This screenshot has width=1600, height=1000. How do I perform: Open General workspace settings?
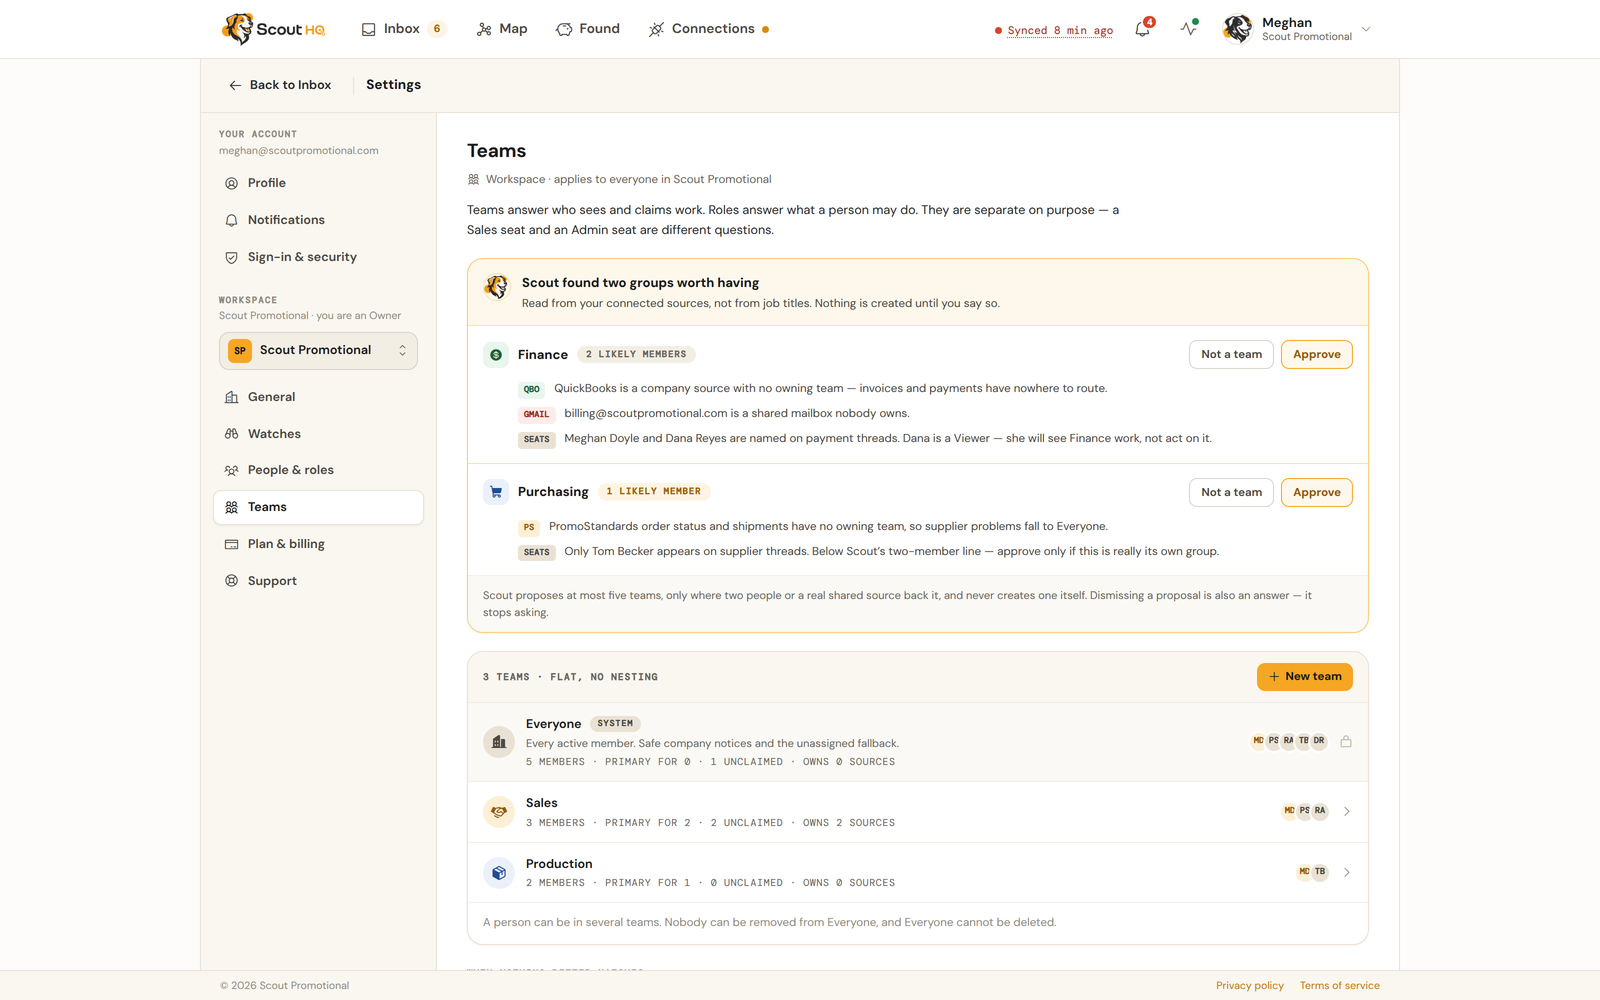(318, 397)
